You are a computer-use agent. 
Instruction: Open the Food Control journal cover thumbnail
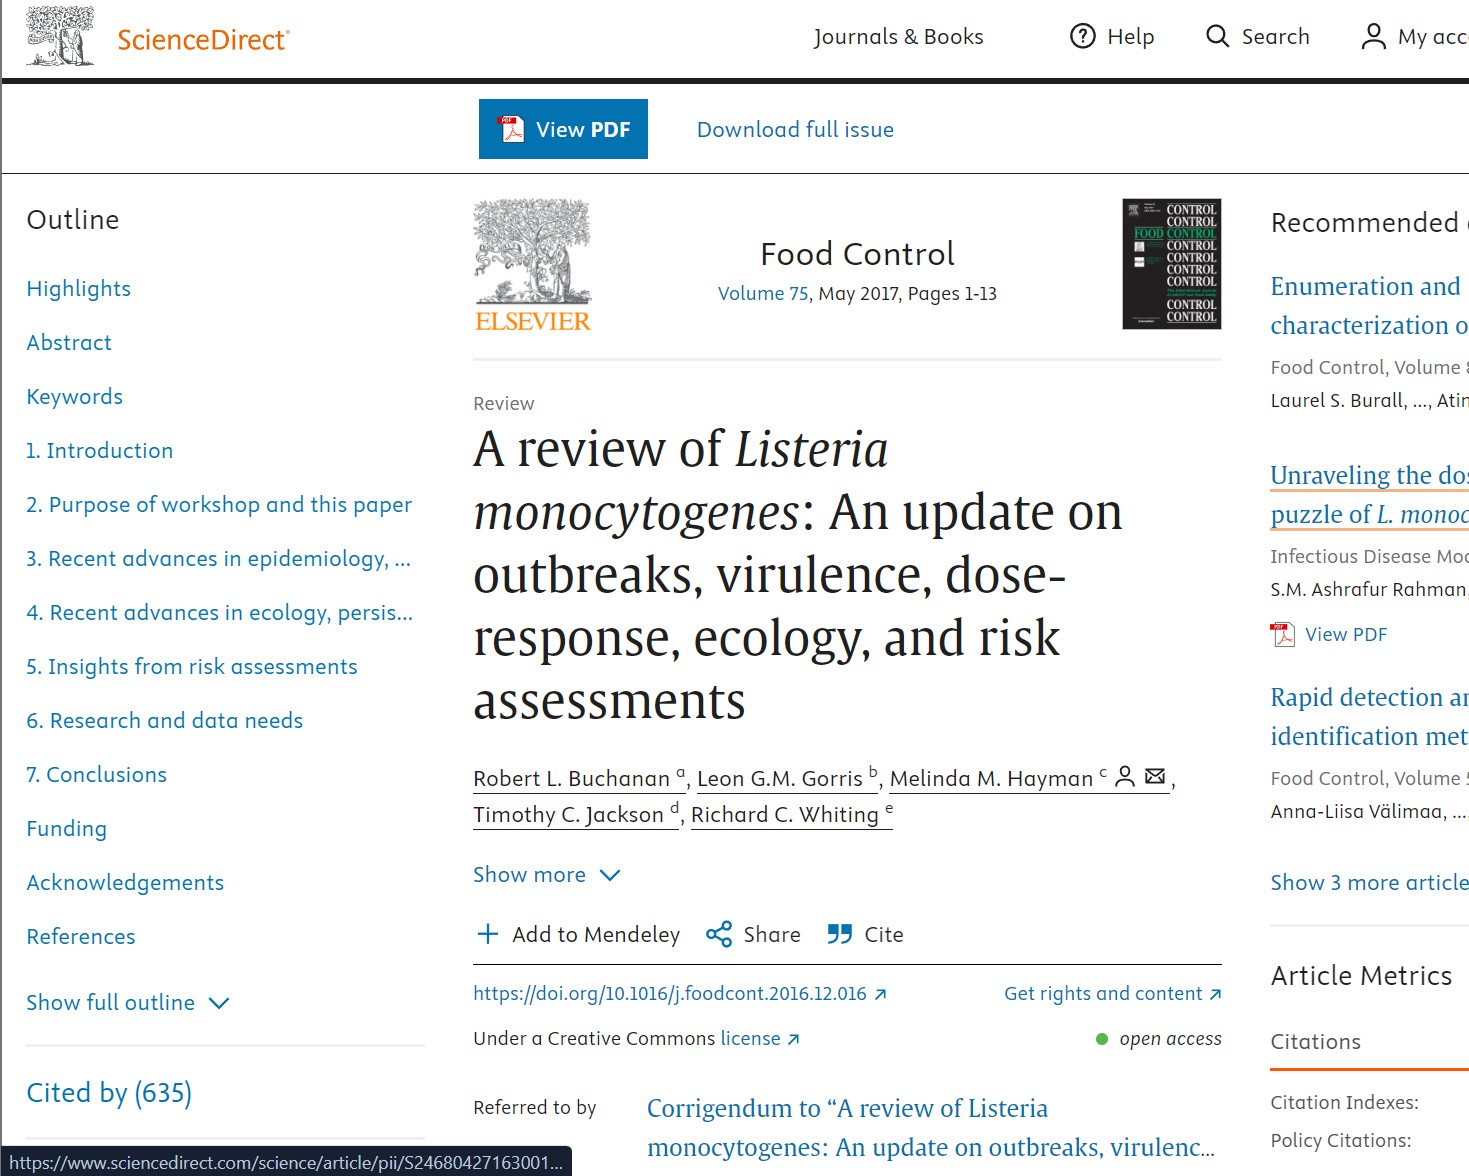tap(1170, 264)
